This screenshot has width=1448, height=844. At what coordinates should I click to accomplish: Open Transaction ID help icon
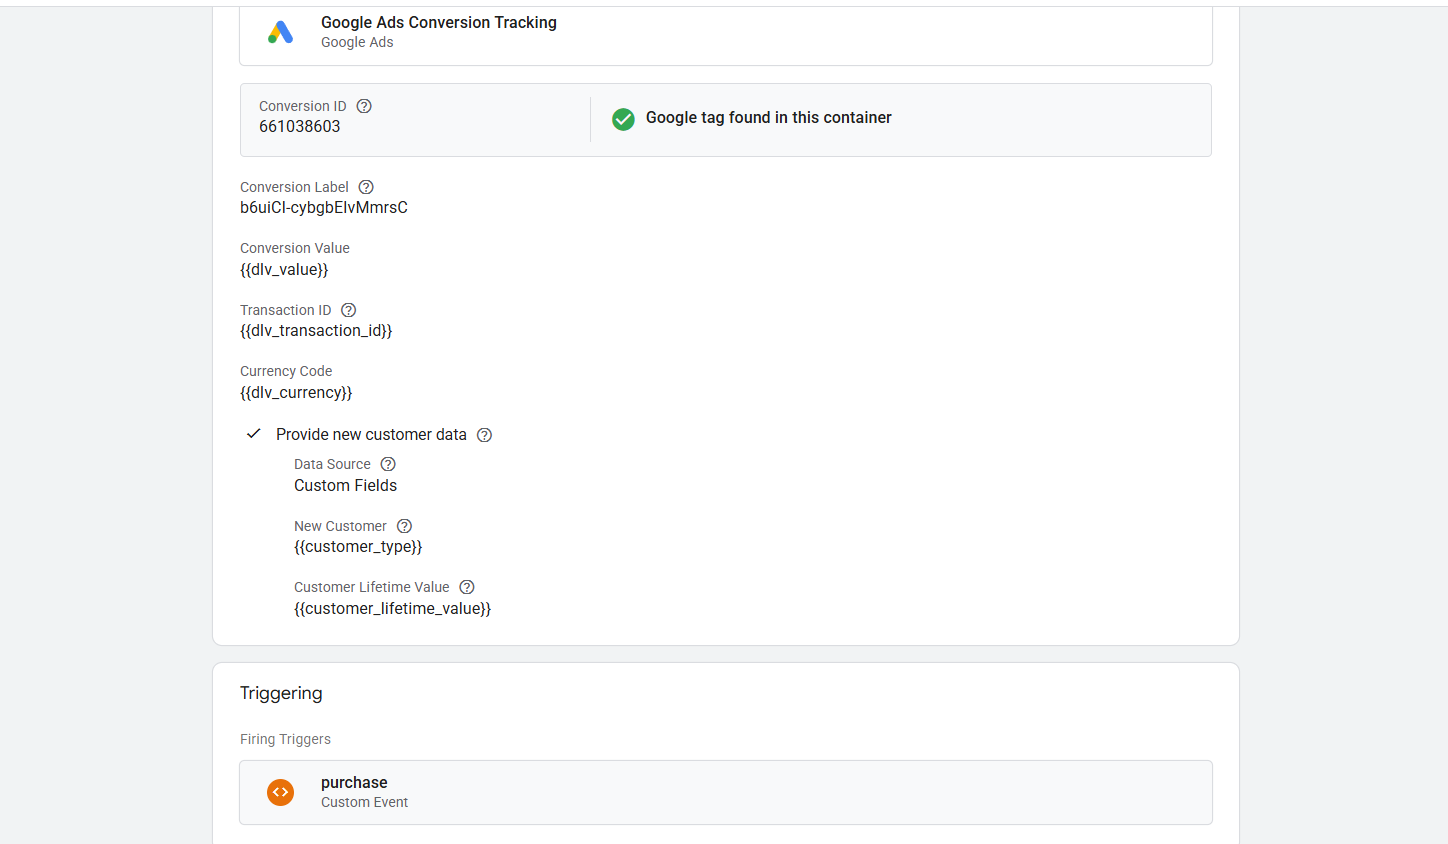[348, 310]
